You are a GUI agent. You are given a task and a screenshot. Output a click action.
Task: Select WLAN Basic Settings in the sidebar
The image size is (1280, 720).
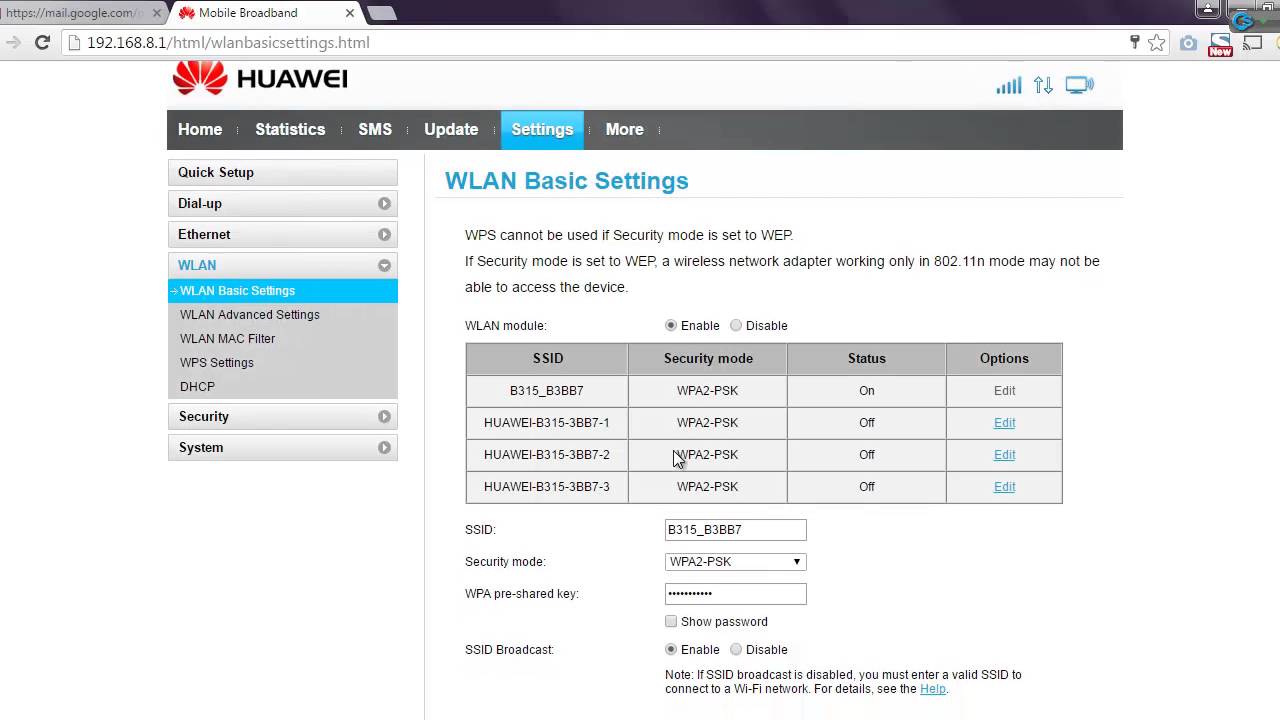[282, 290]
